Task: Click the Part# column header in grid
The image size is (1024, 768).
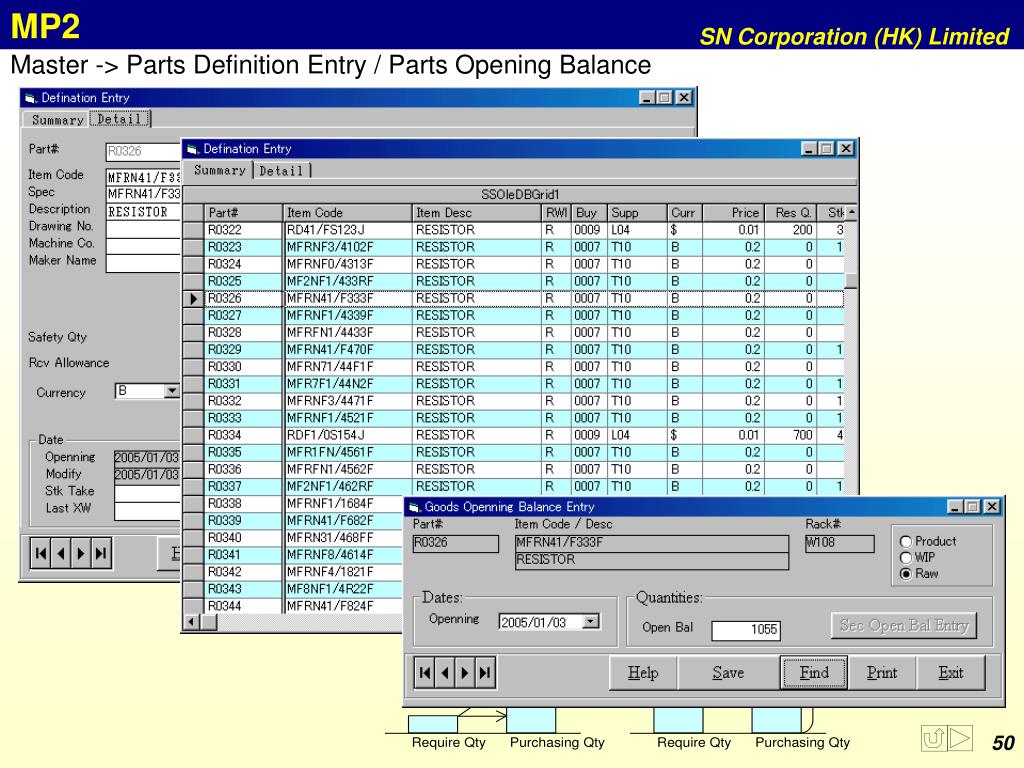Action: click(x=244, y=213)
